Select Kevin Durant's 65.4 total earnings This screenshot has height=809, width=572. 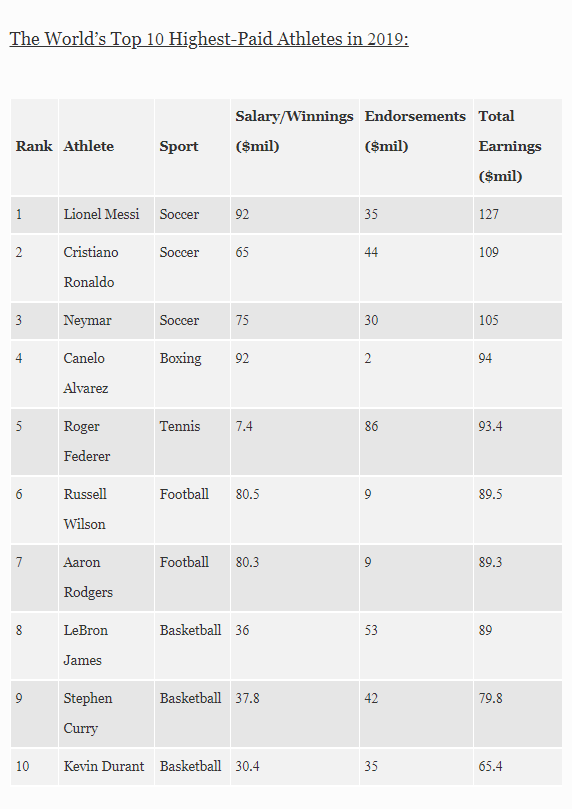pos(490,766)
